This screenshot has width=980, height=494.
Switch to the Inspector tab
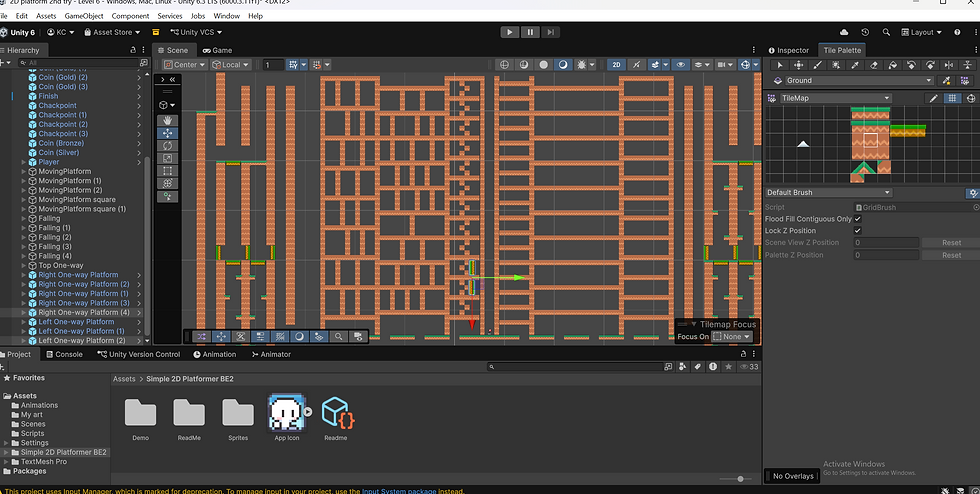(788, 50)
